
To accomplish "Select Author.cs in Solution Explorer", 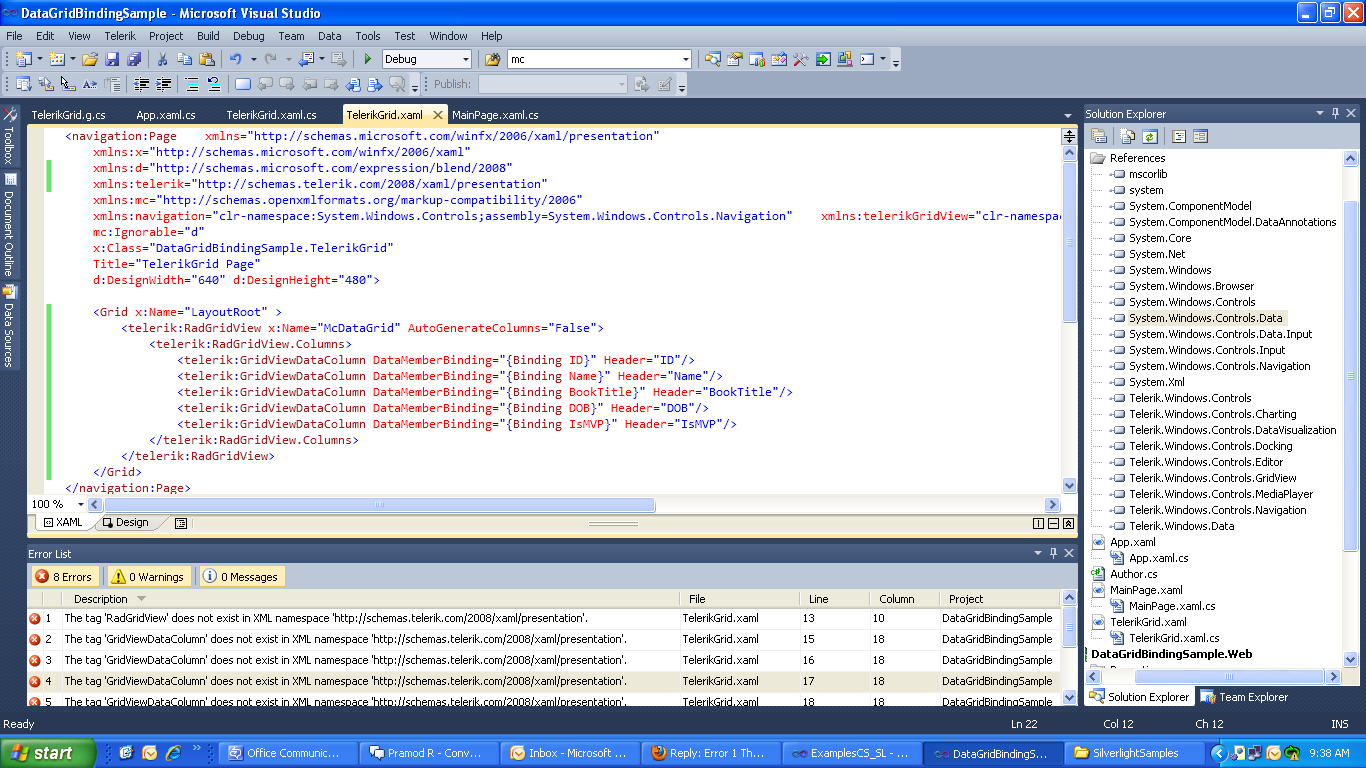I will pos(1133,574).
